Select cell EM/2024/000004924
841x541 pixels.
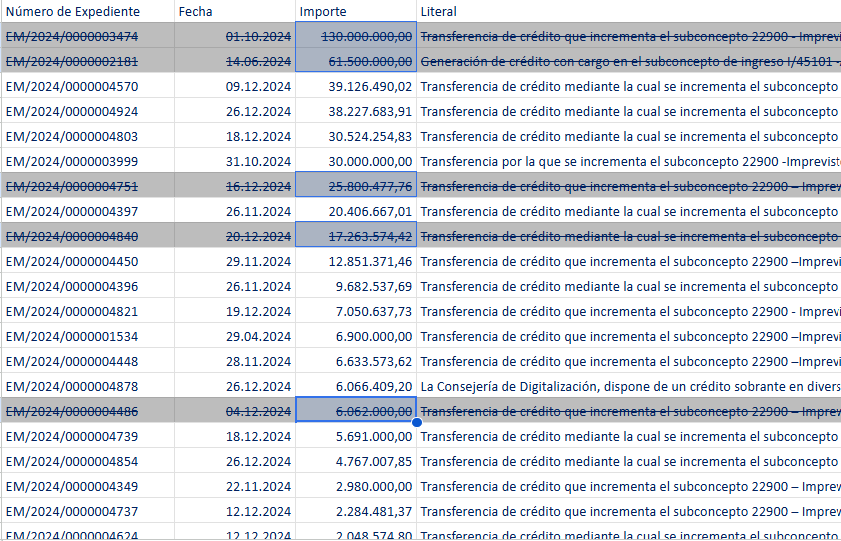coord(87,112)
